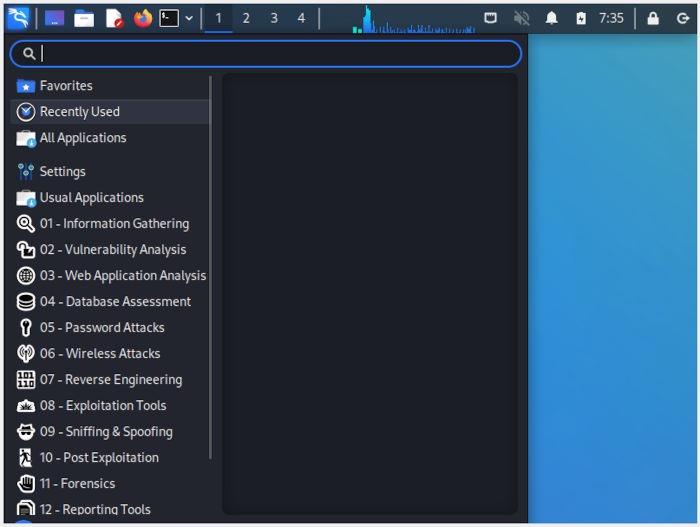The image size is (700, 527).
Task: Open the network connection tray icon
Action: [x=490, y=18]
